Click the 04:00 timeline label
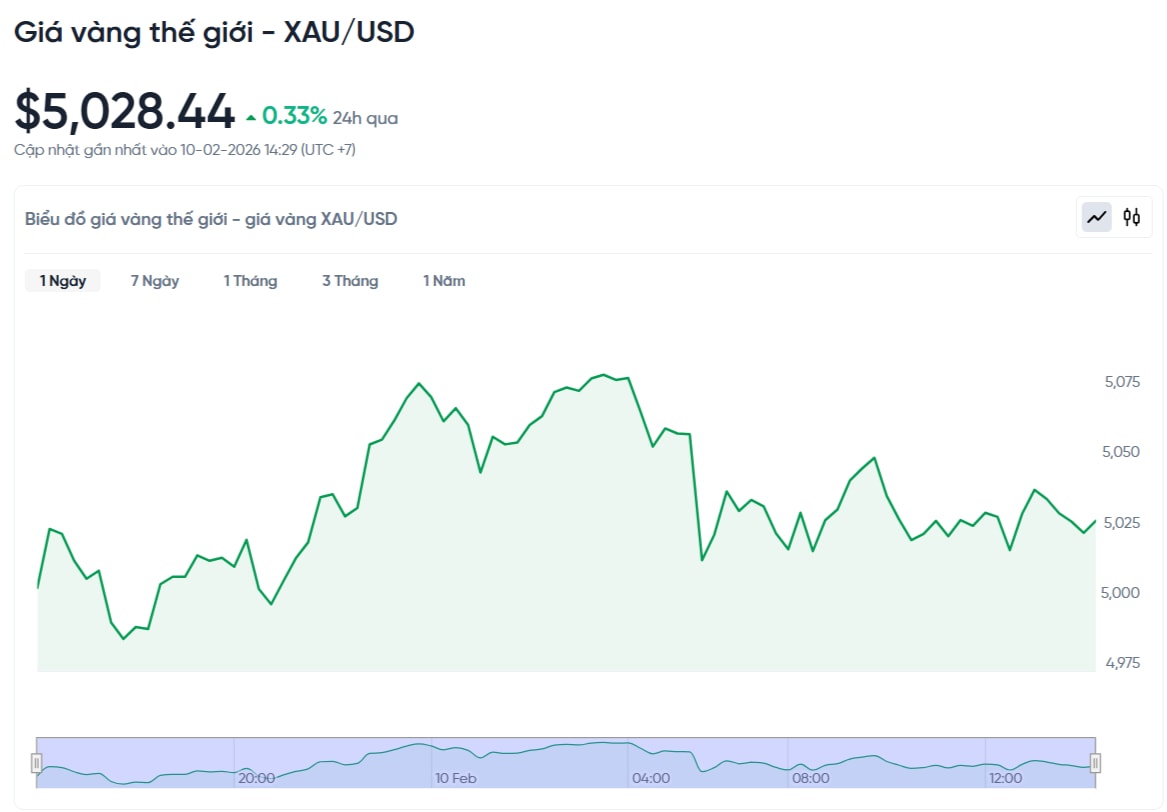 click(652, 778)
